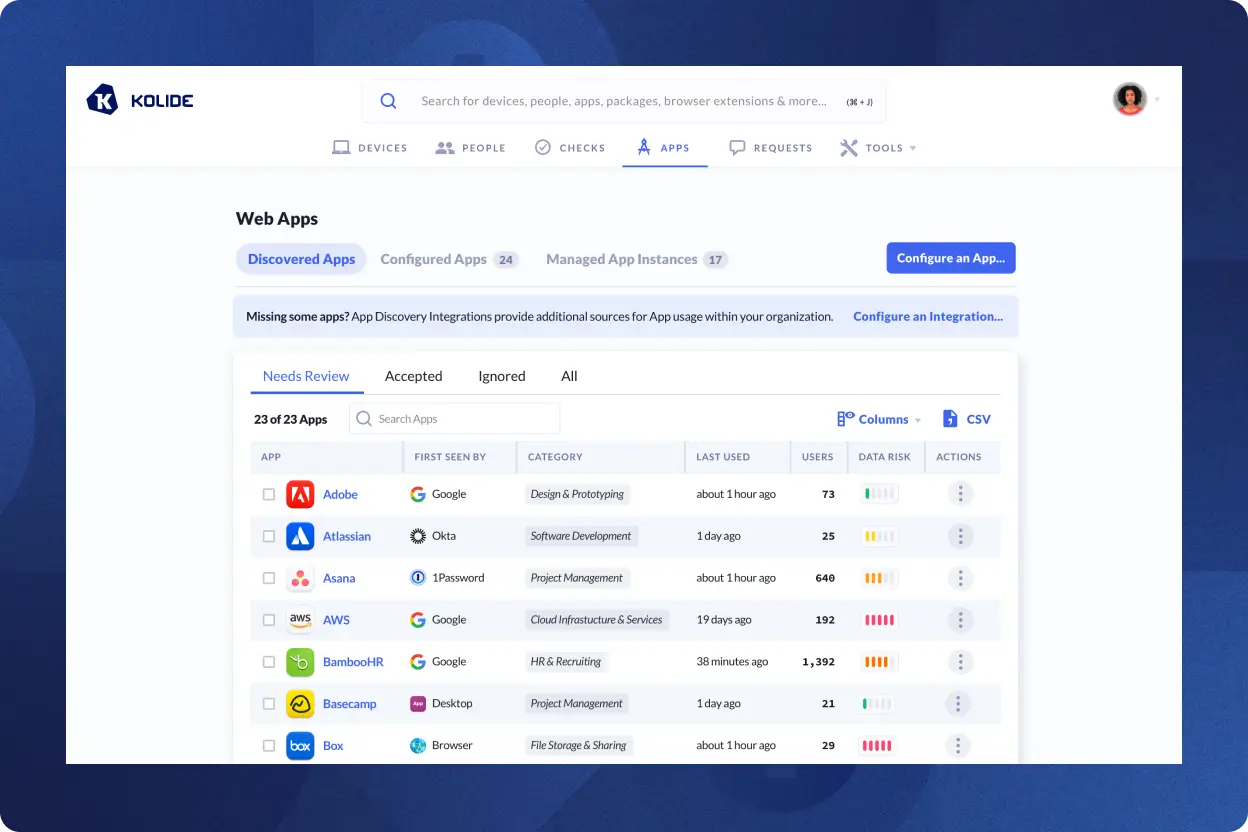The width and height of the screenshot is (1248, 832).
Task: Select the AWS row checkbox
Action: click(268, 620)
